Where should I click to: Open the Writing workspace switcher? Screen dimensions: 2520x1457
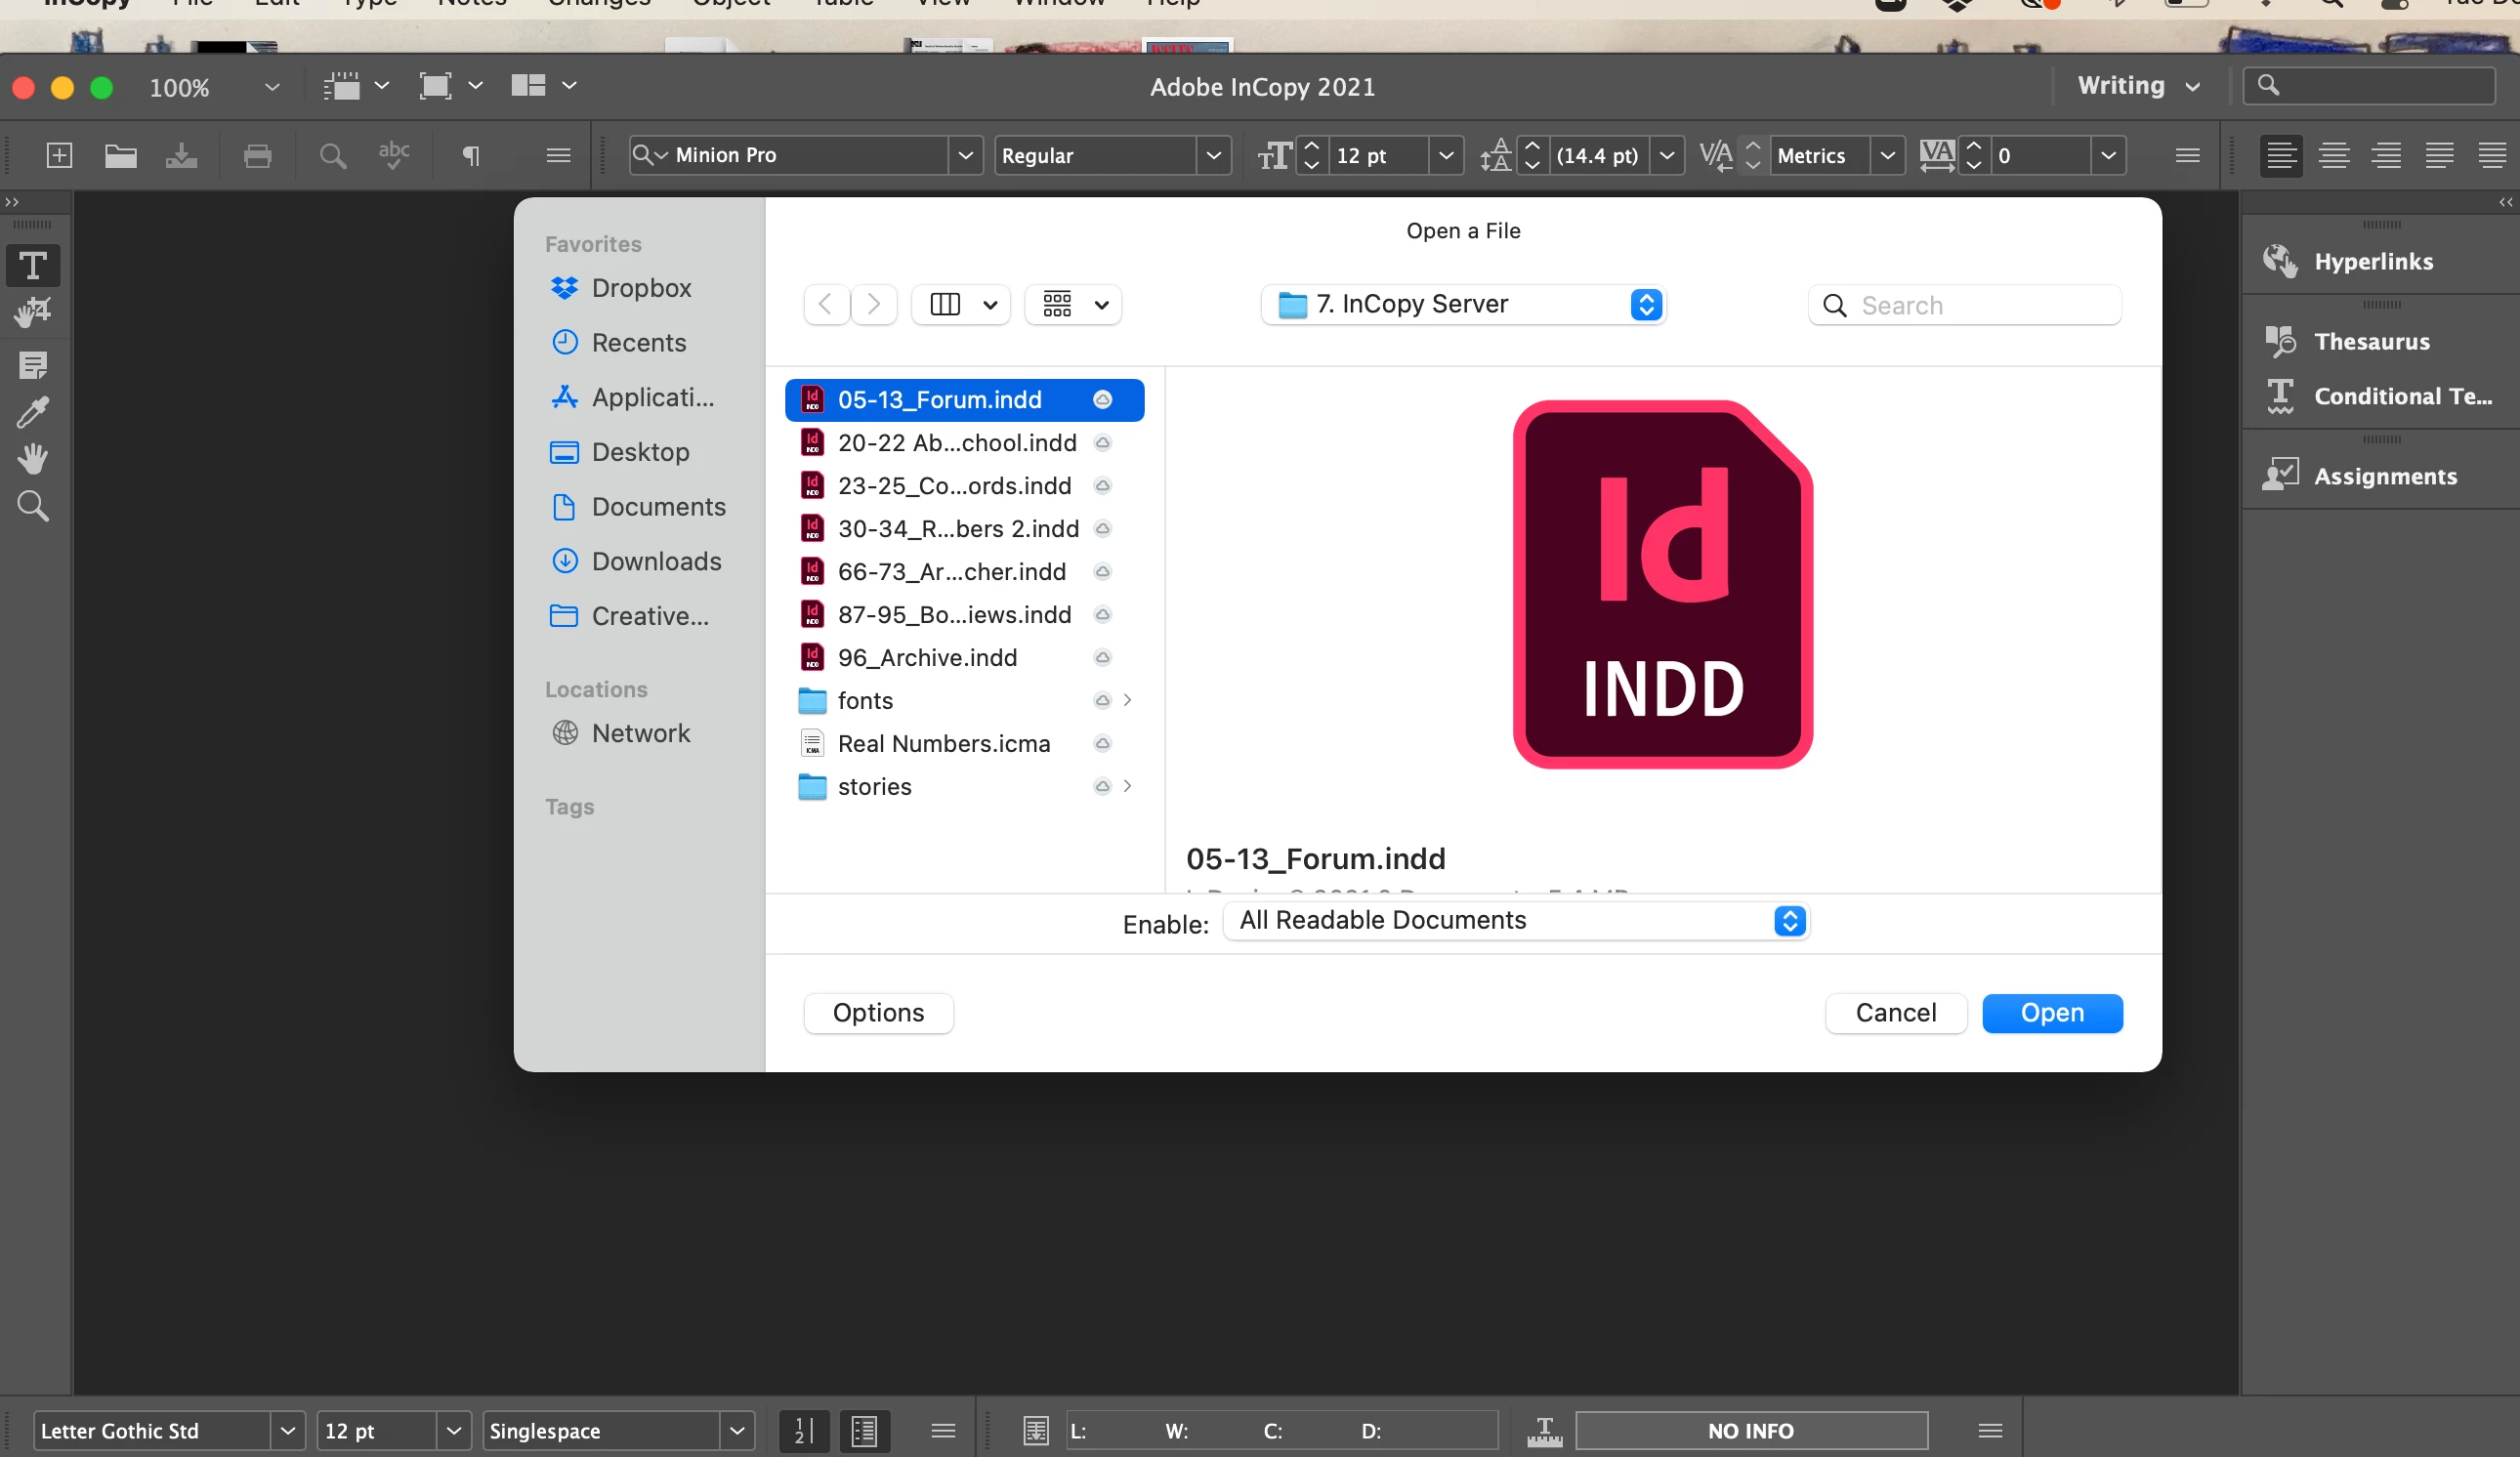point(2138,86)
